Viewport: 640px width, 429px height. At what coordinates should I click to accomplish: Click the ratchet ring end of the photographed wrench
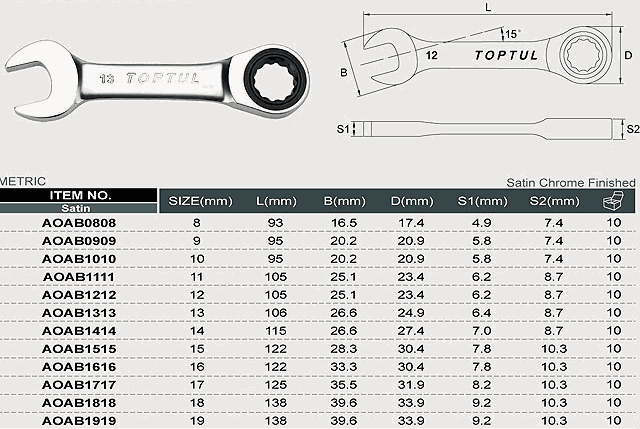click(271, 73)
